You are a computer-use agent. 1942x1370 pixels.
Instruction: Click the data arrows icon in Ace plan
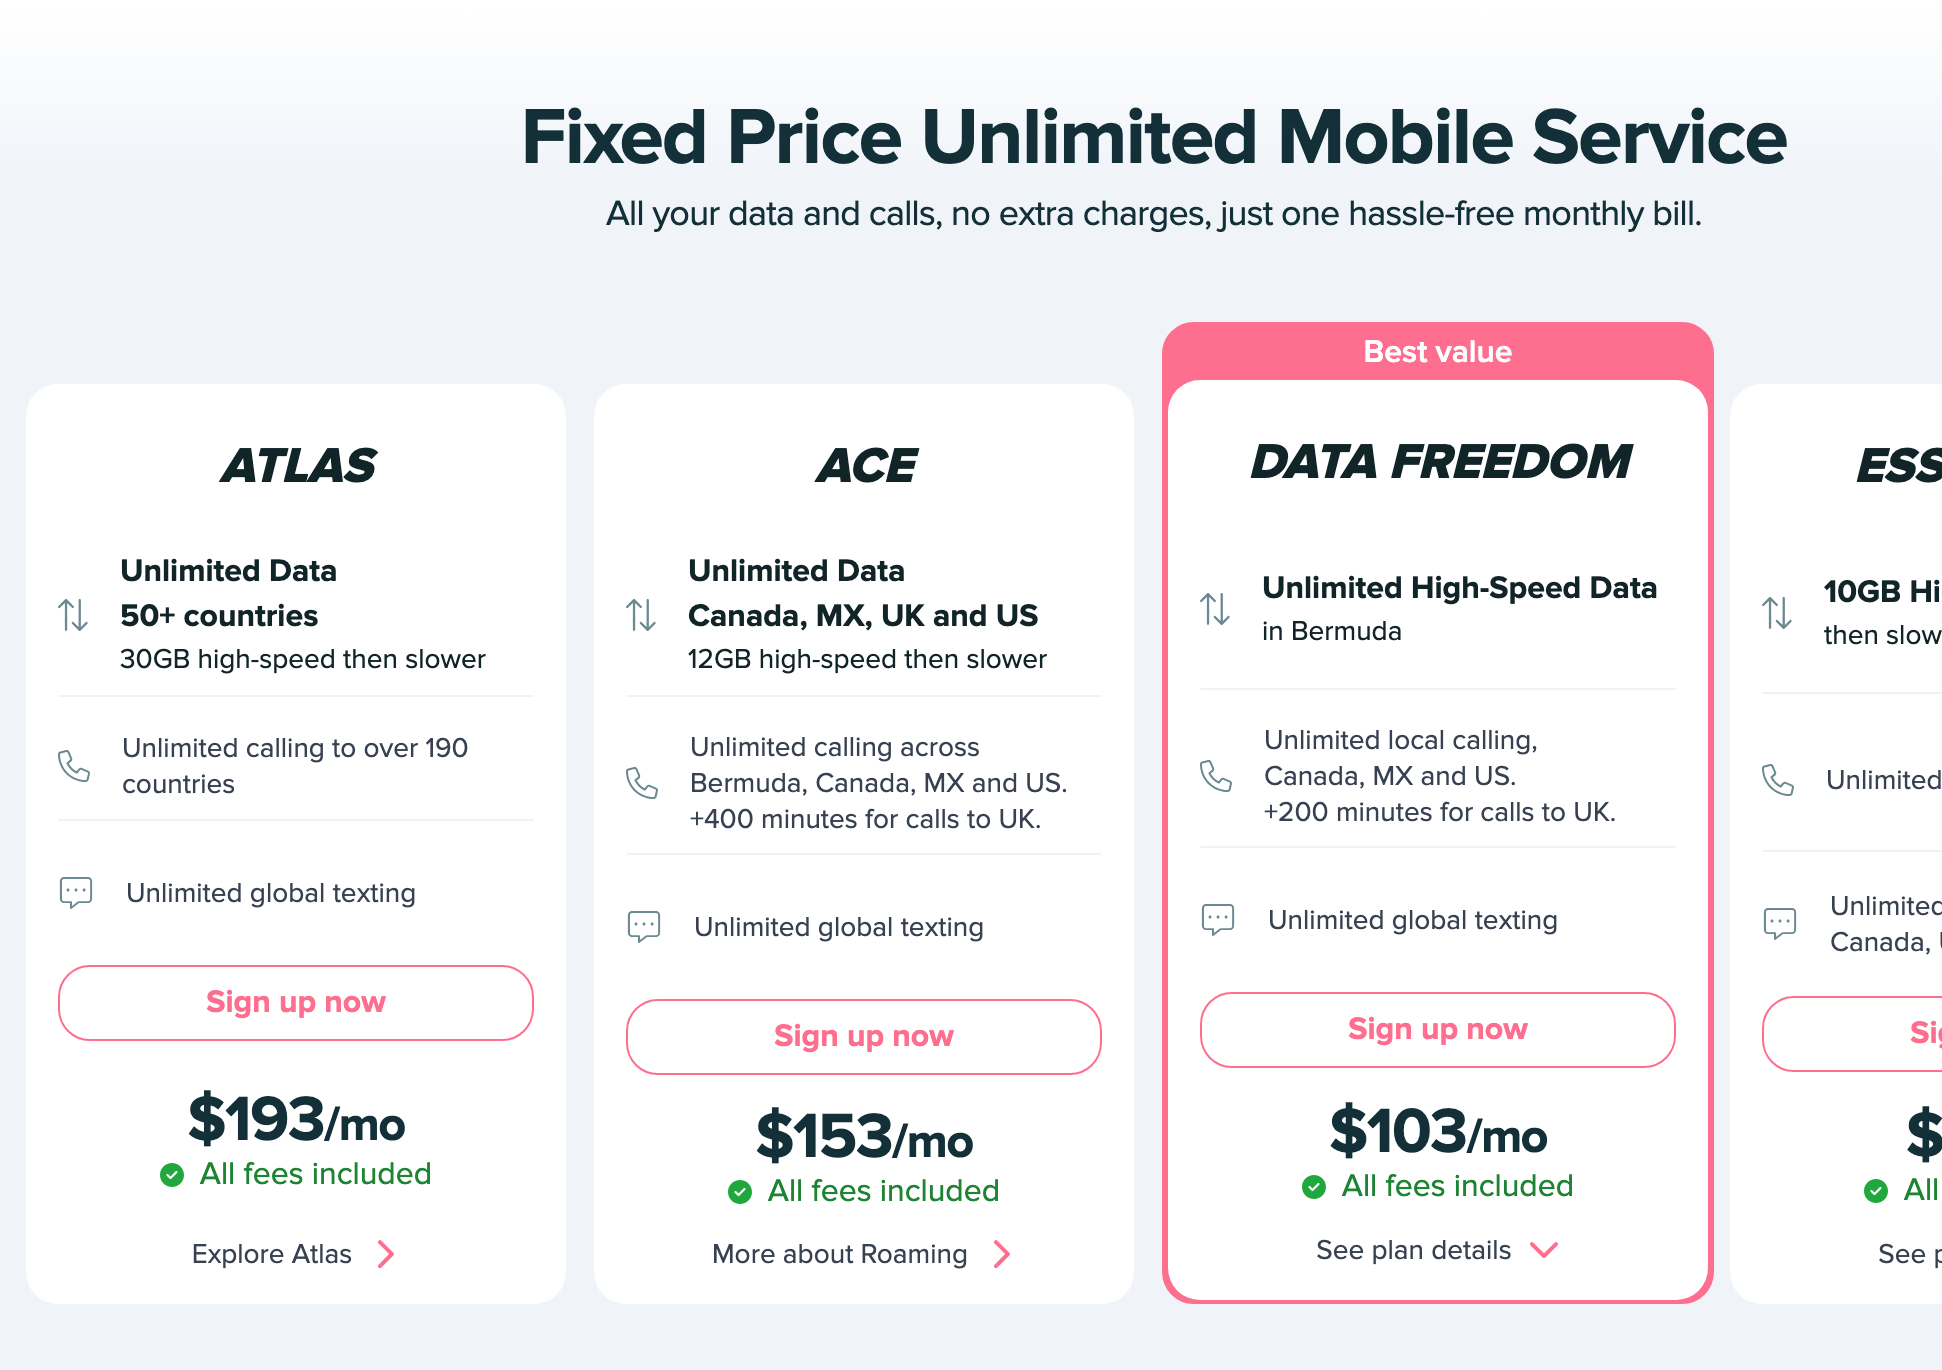pos(641,614)
